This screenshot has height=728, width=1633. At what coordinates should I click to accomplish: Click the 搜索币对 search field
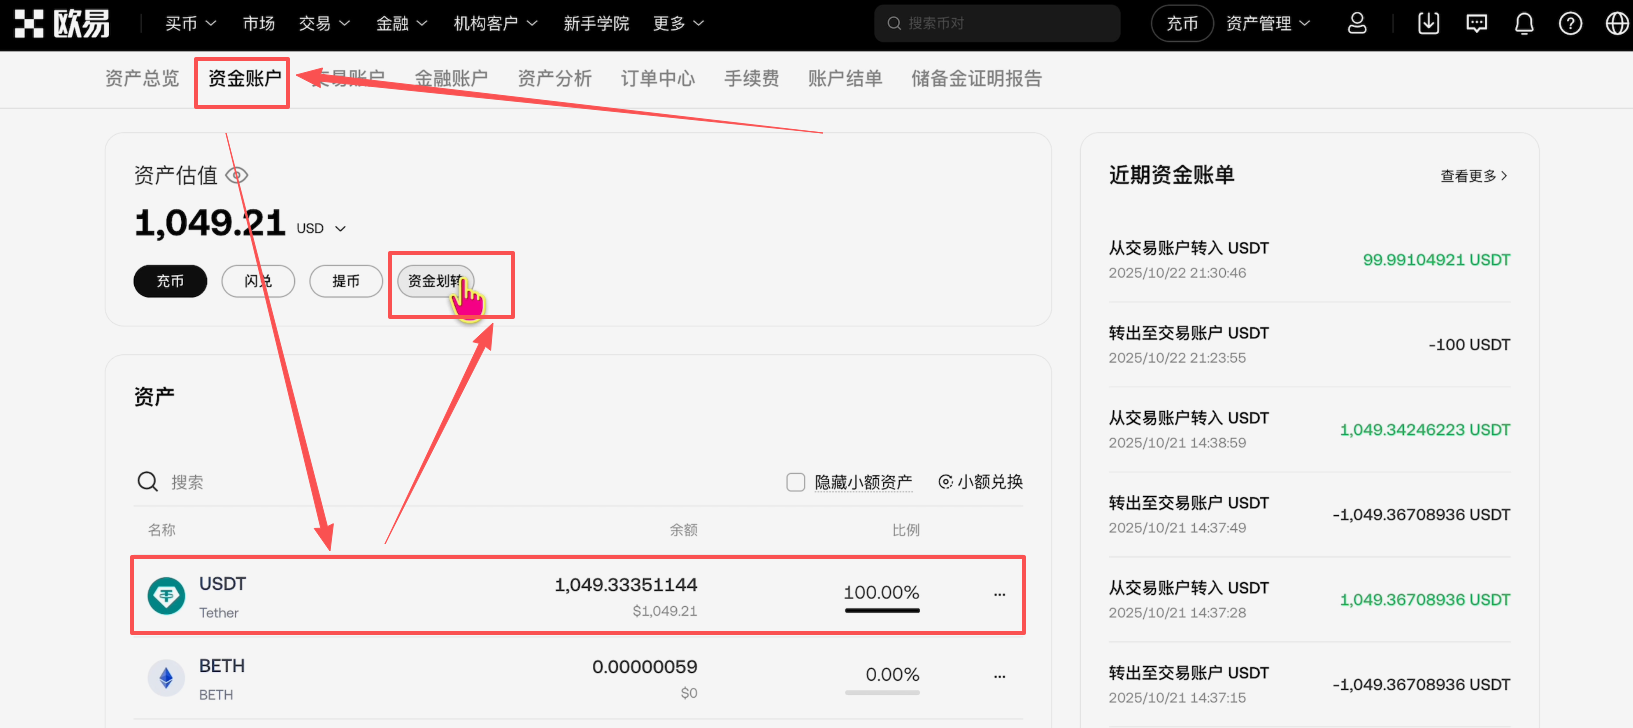tap(1000, 23)
